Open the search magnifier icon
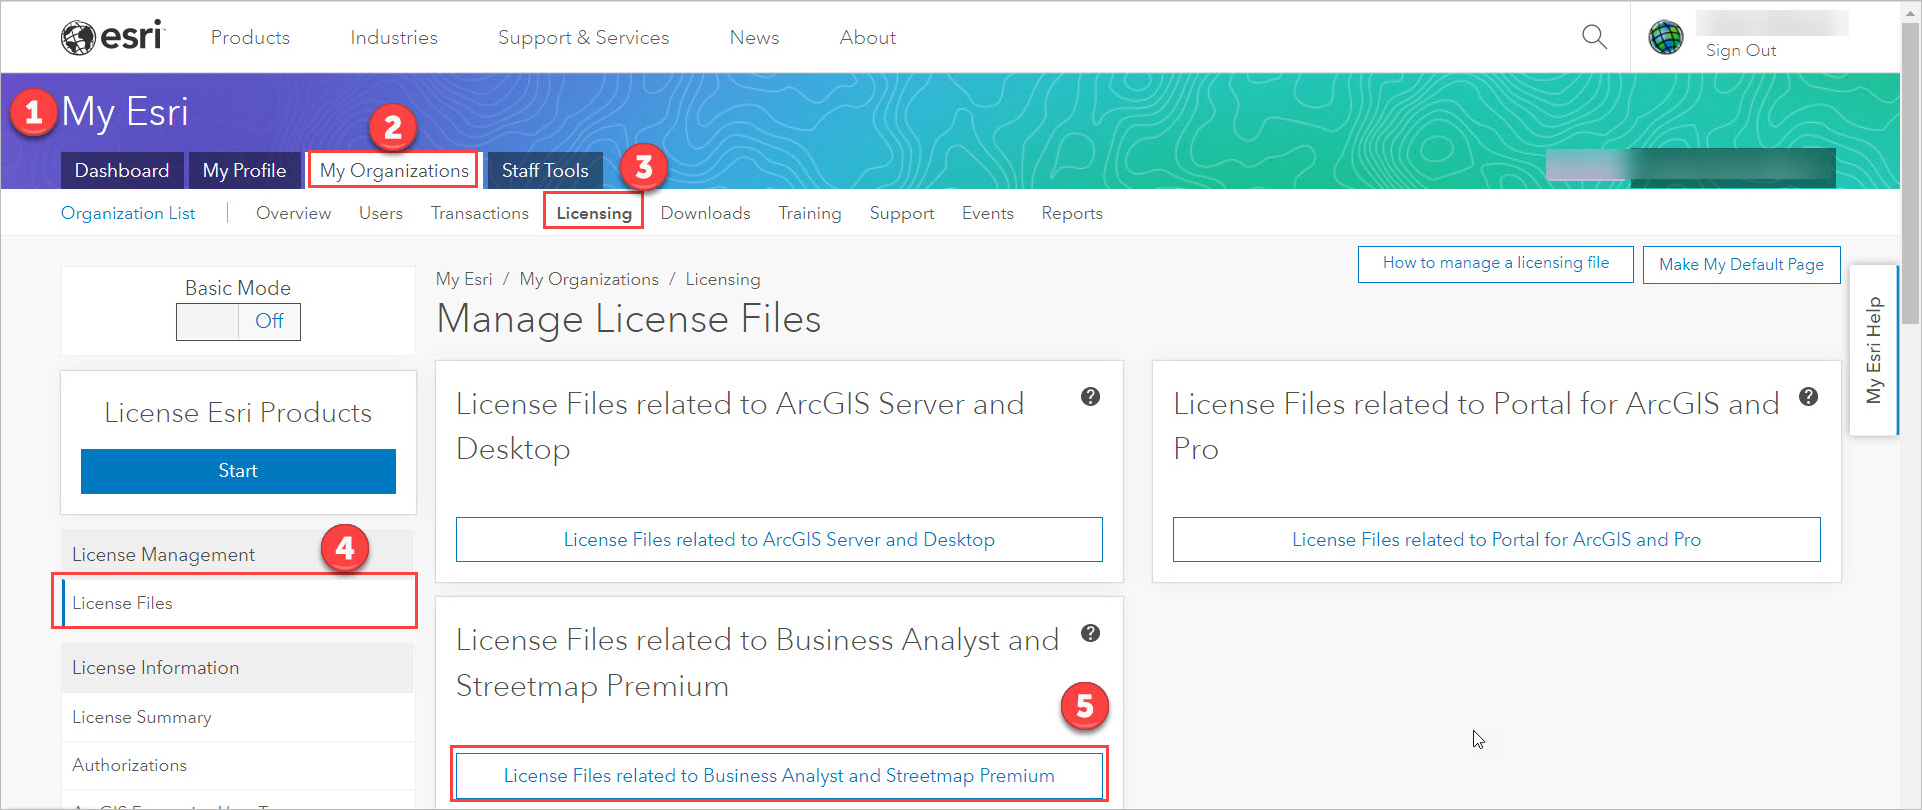The image size is (1922, 810). pyautogui.click(x=1594, y=37)
